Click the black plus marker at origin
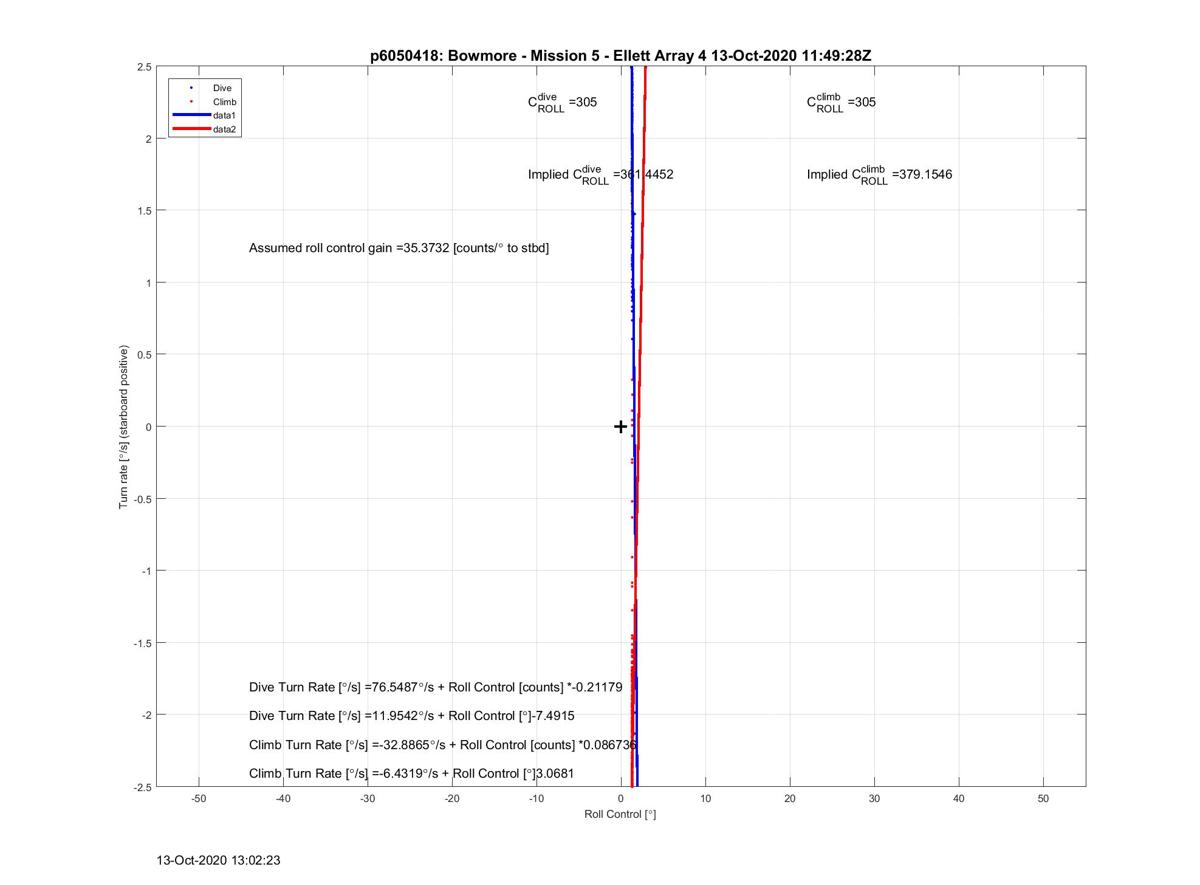 click(620, 427)
